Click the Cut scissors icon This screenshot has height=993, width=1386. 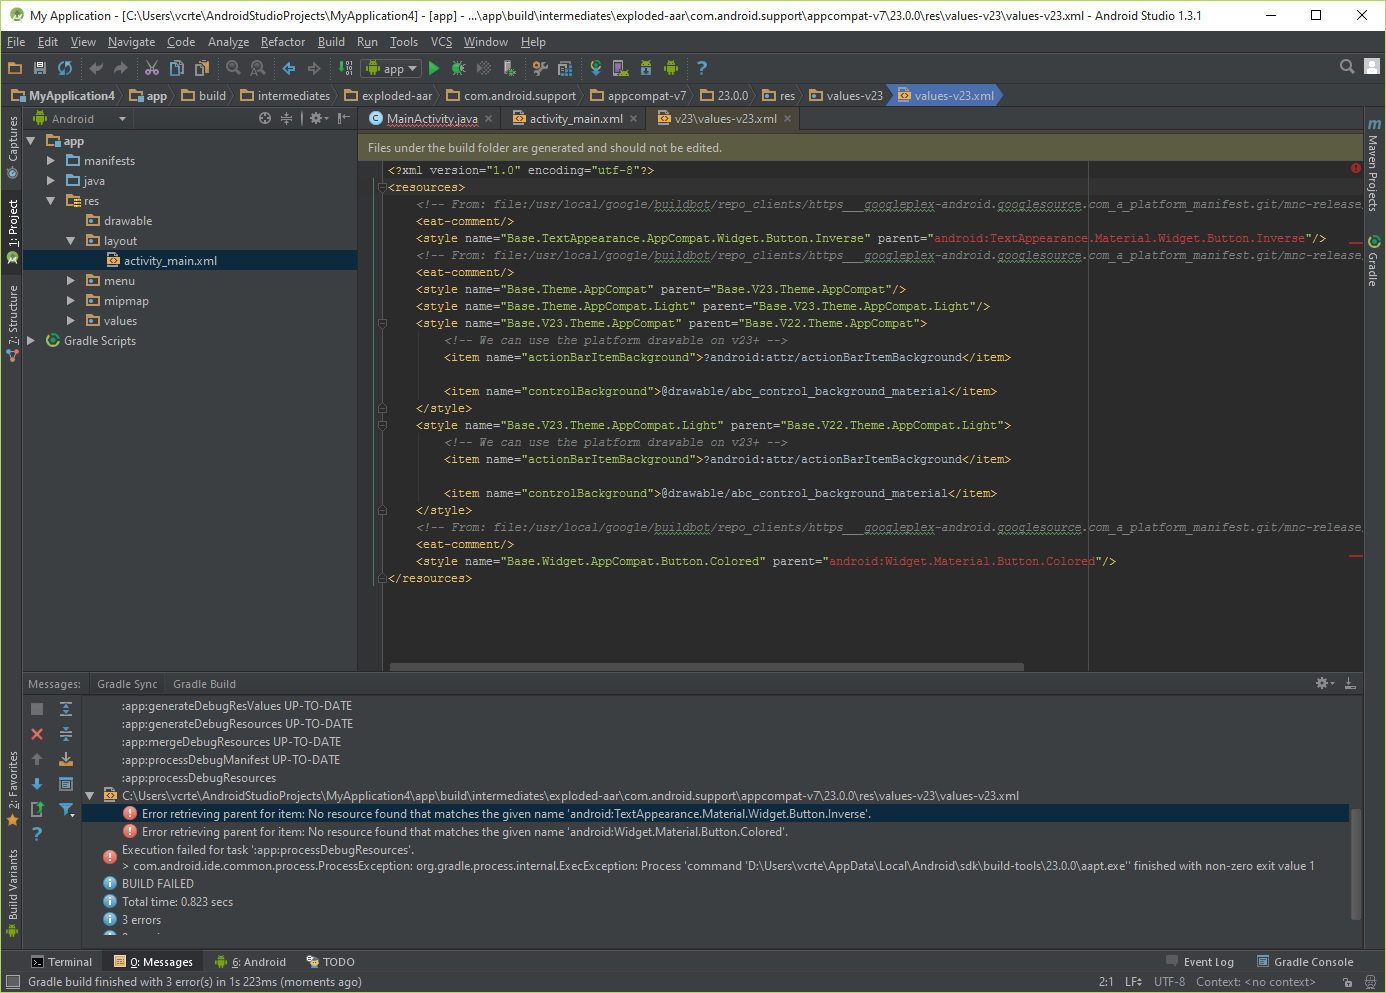point(152,68)
